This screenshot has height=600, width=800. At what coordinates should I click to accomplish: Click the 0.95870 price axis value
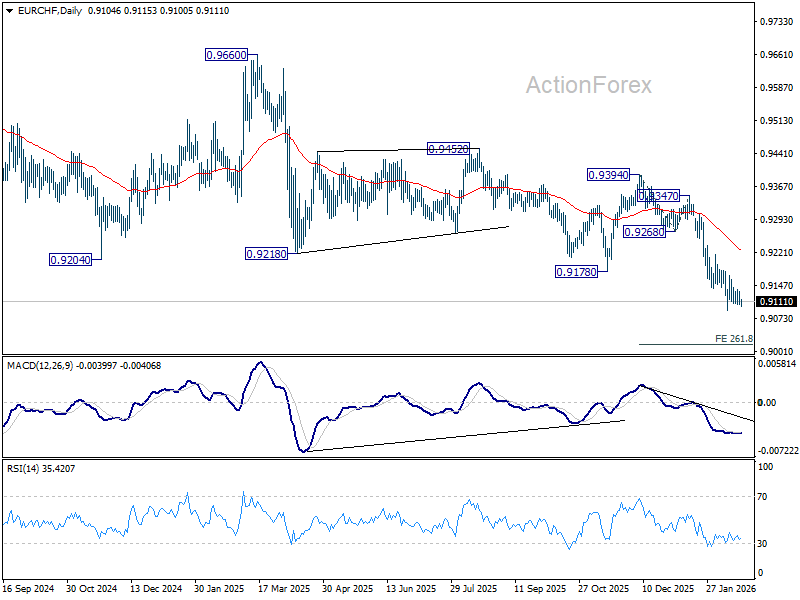point(777,87)
